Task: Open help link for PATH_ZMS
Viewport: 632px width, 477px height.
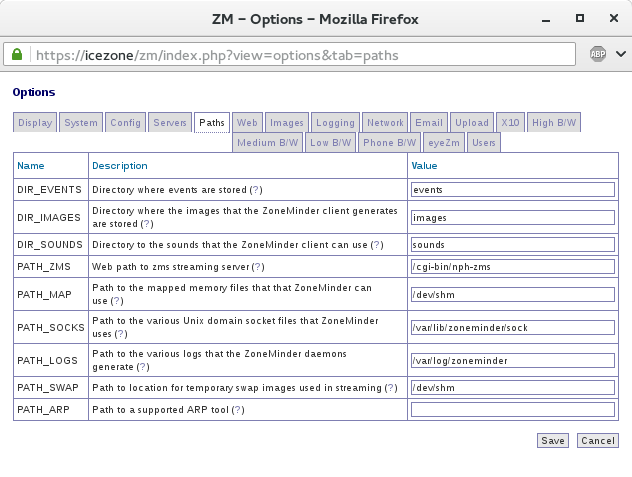Action: (x=258, y=267)
